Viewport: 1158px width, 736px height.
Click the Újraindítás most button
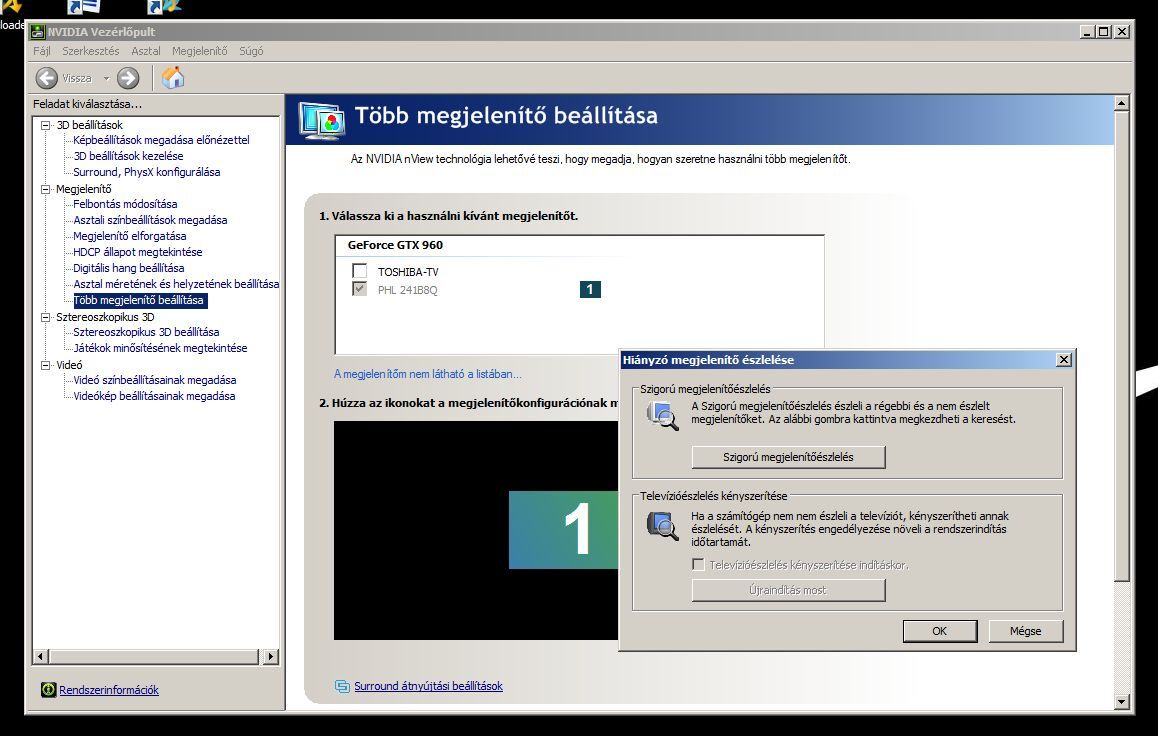(788, 590)
